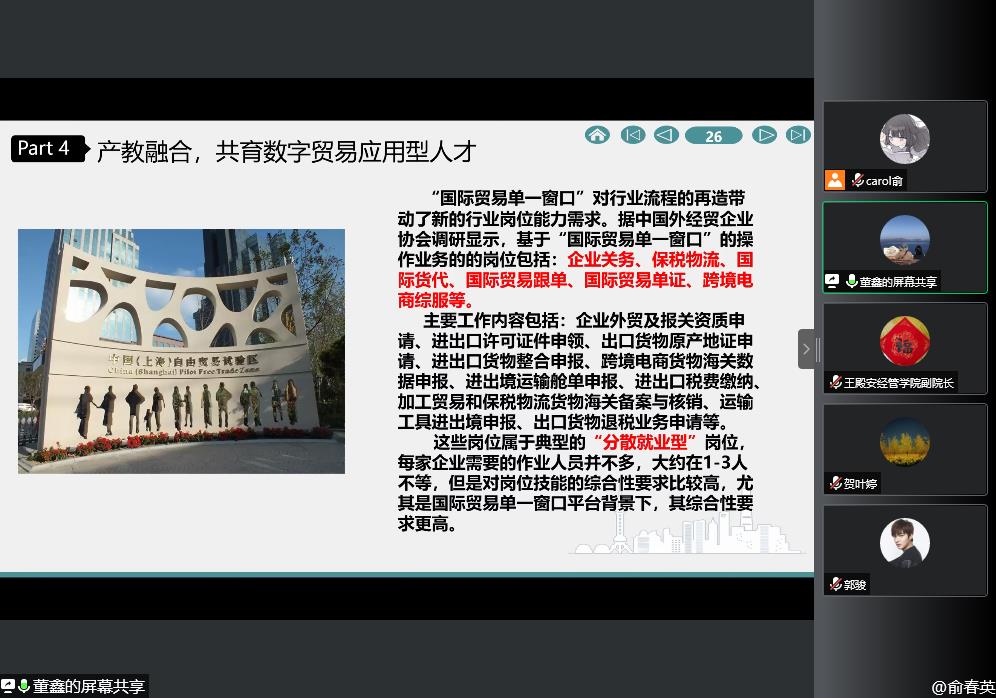Select carol俞's avatar thumbnail
Screen dimensions: 996x698
tap(904, 139)
